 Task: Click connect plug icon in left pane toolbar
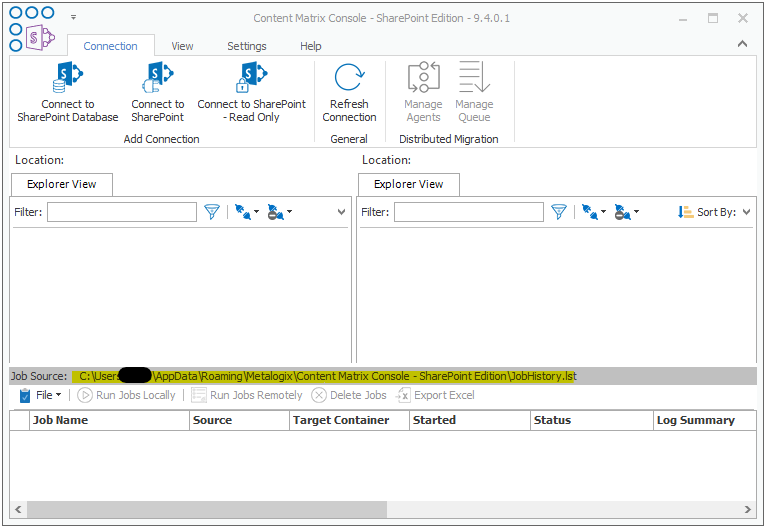pyautogui.click(x=243, y=212)
